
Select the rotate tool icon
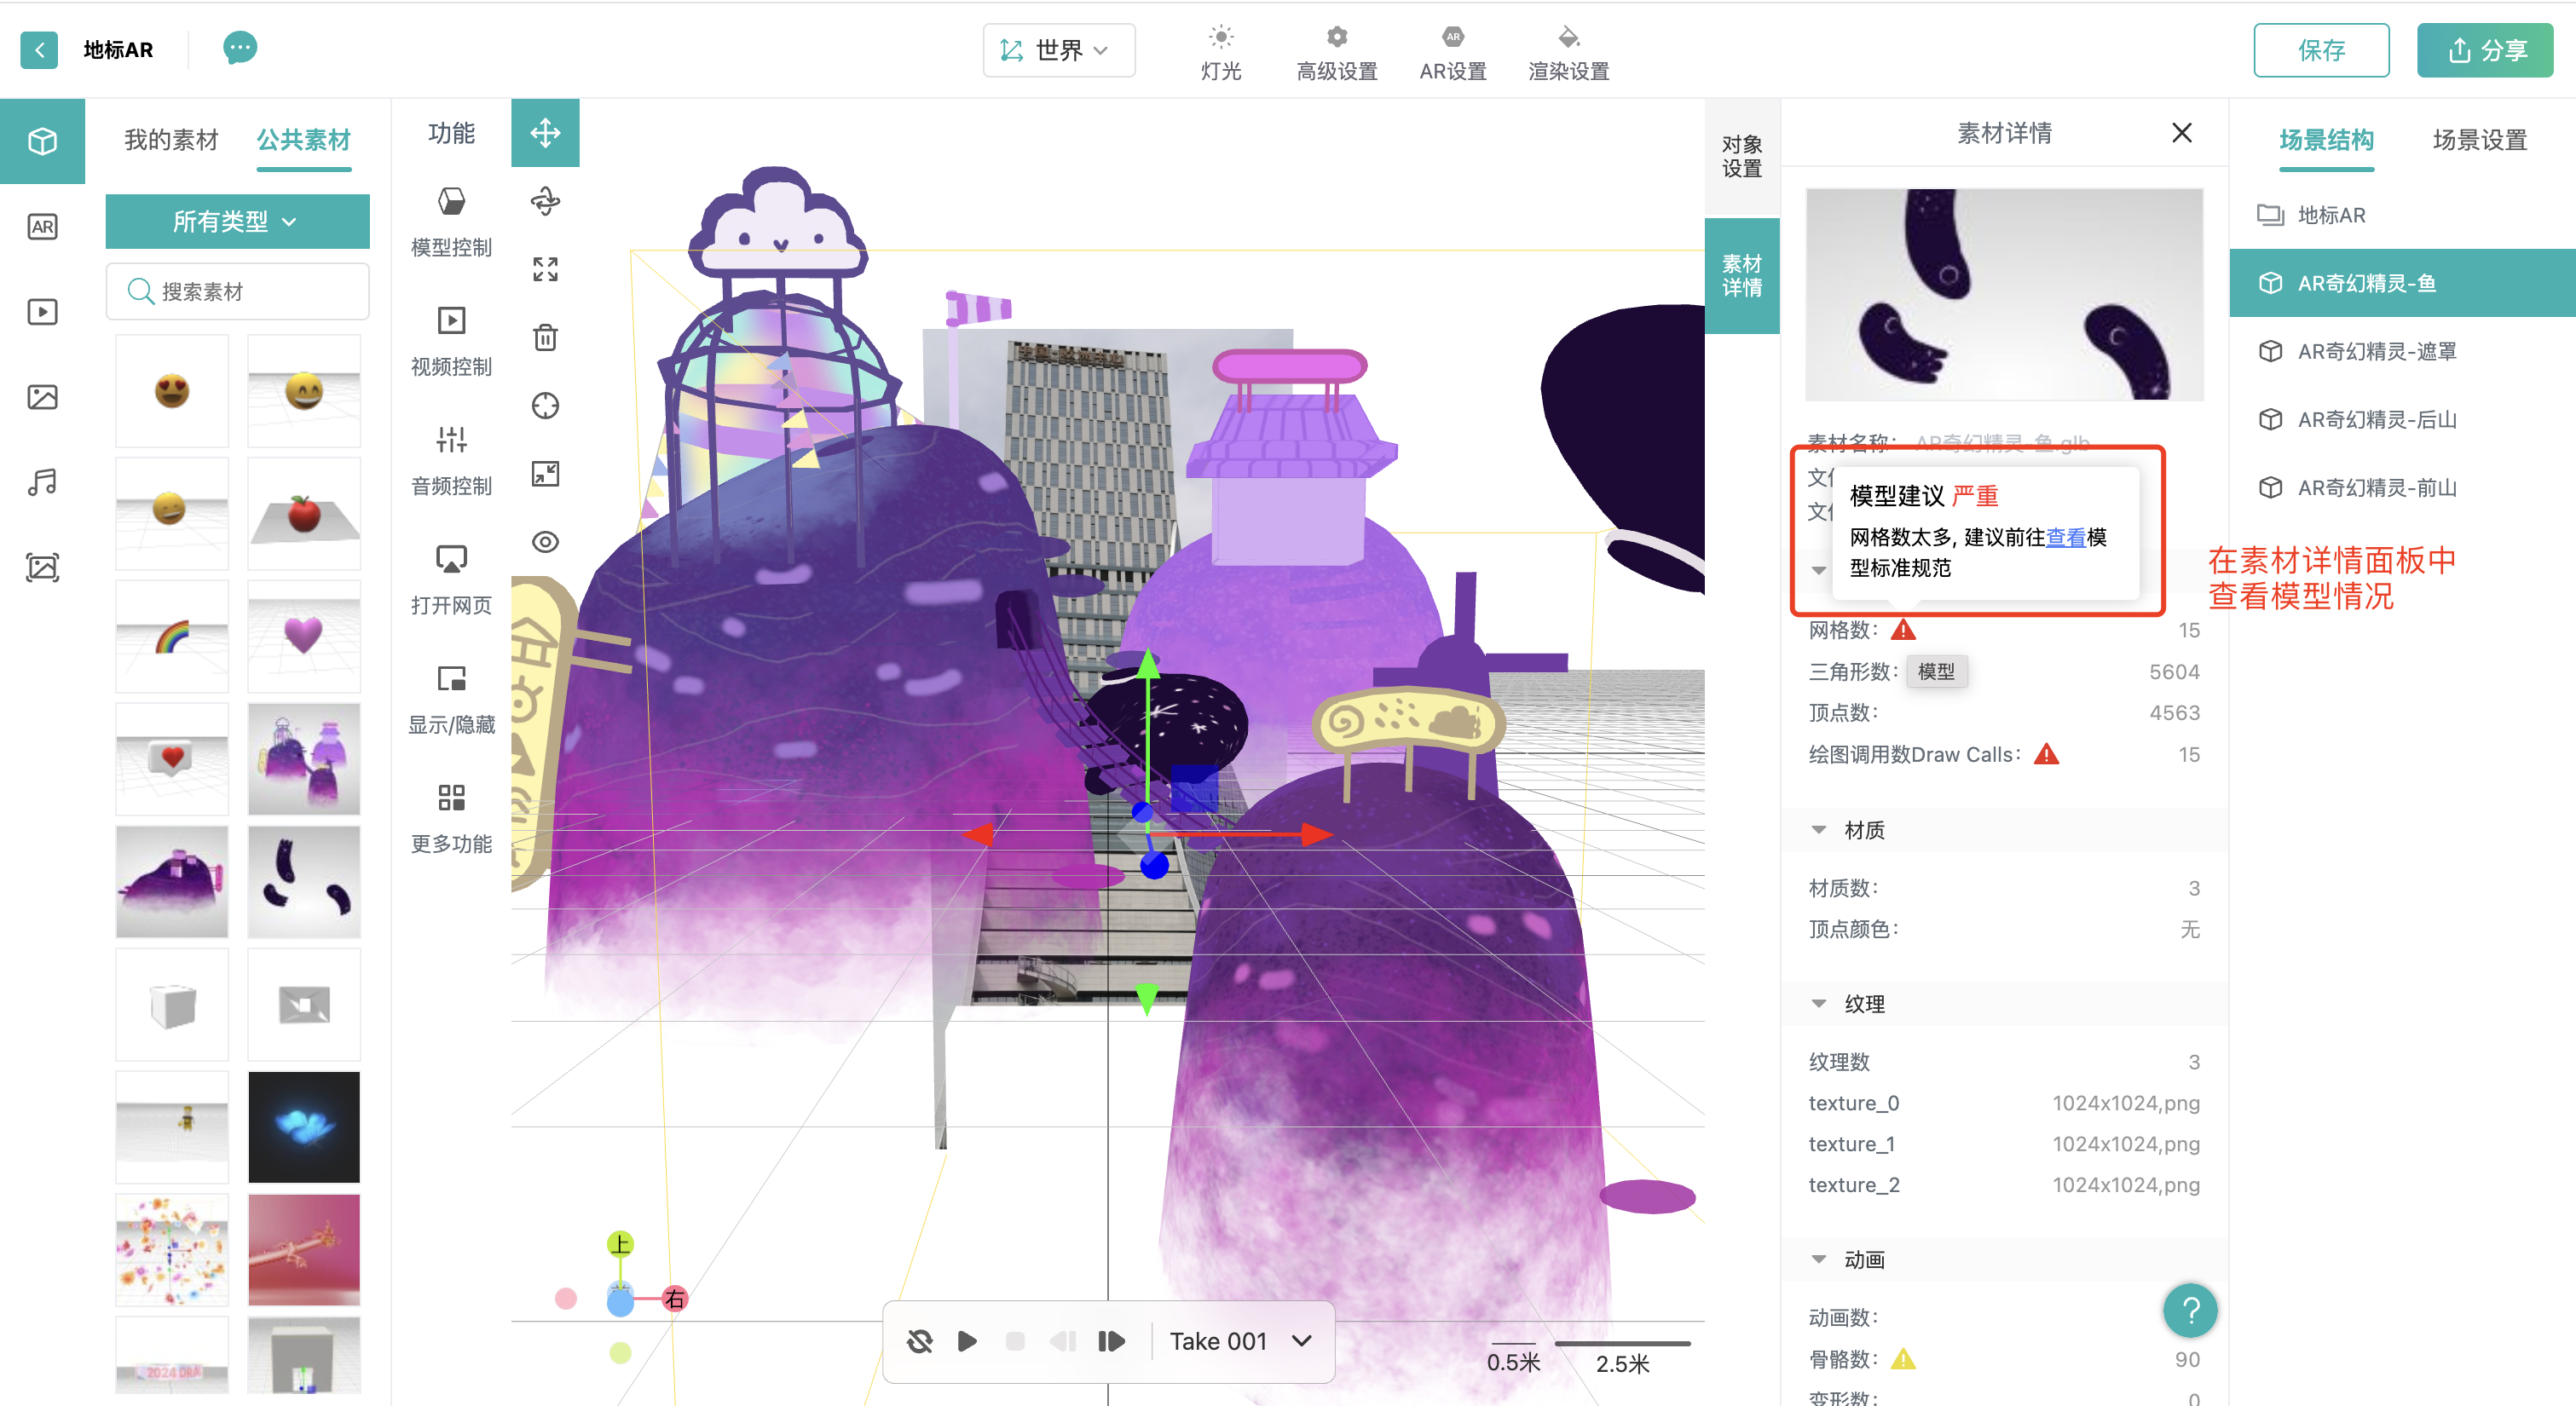pos(545,201)
